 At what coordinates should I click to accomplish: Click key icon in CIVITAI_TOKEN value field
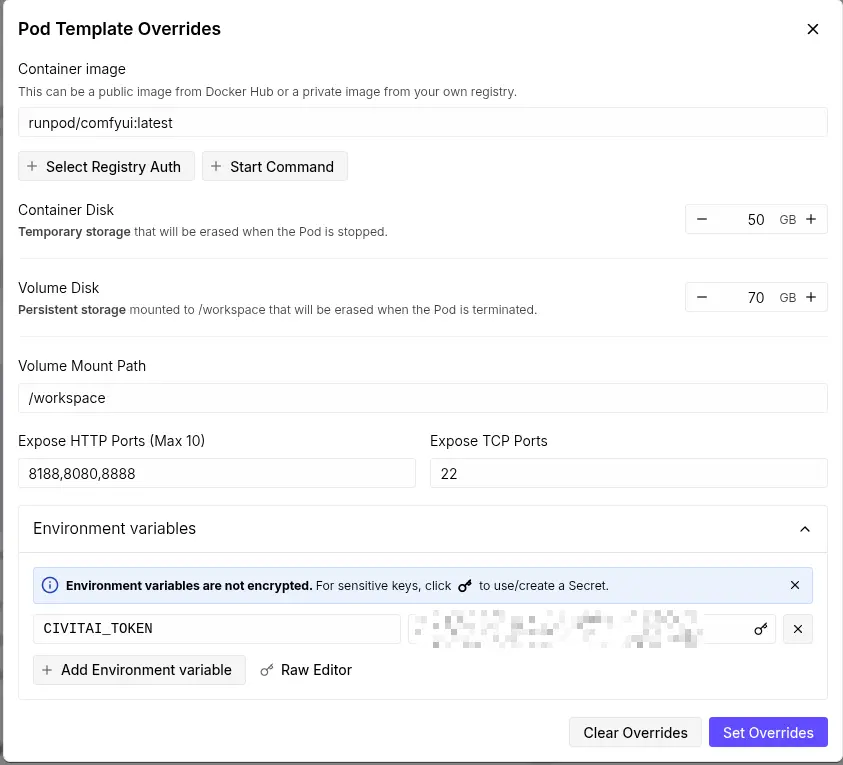pos(761,629)
